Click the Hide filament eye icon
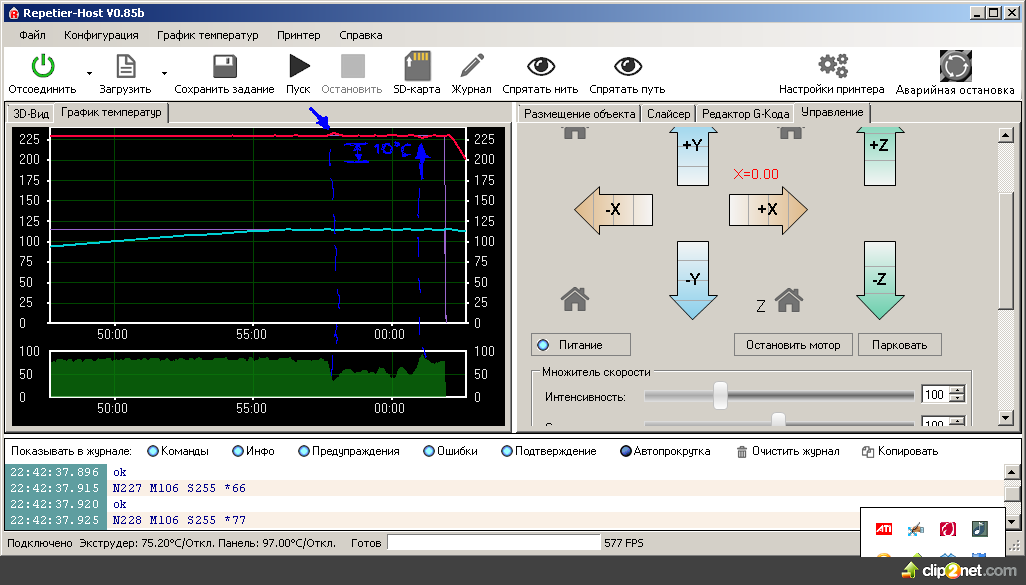The image size is (1026, 585). (541, 67)
